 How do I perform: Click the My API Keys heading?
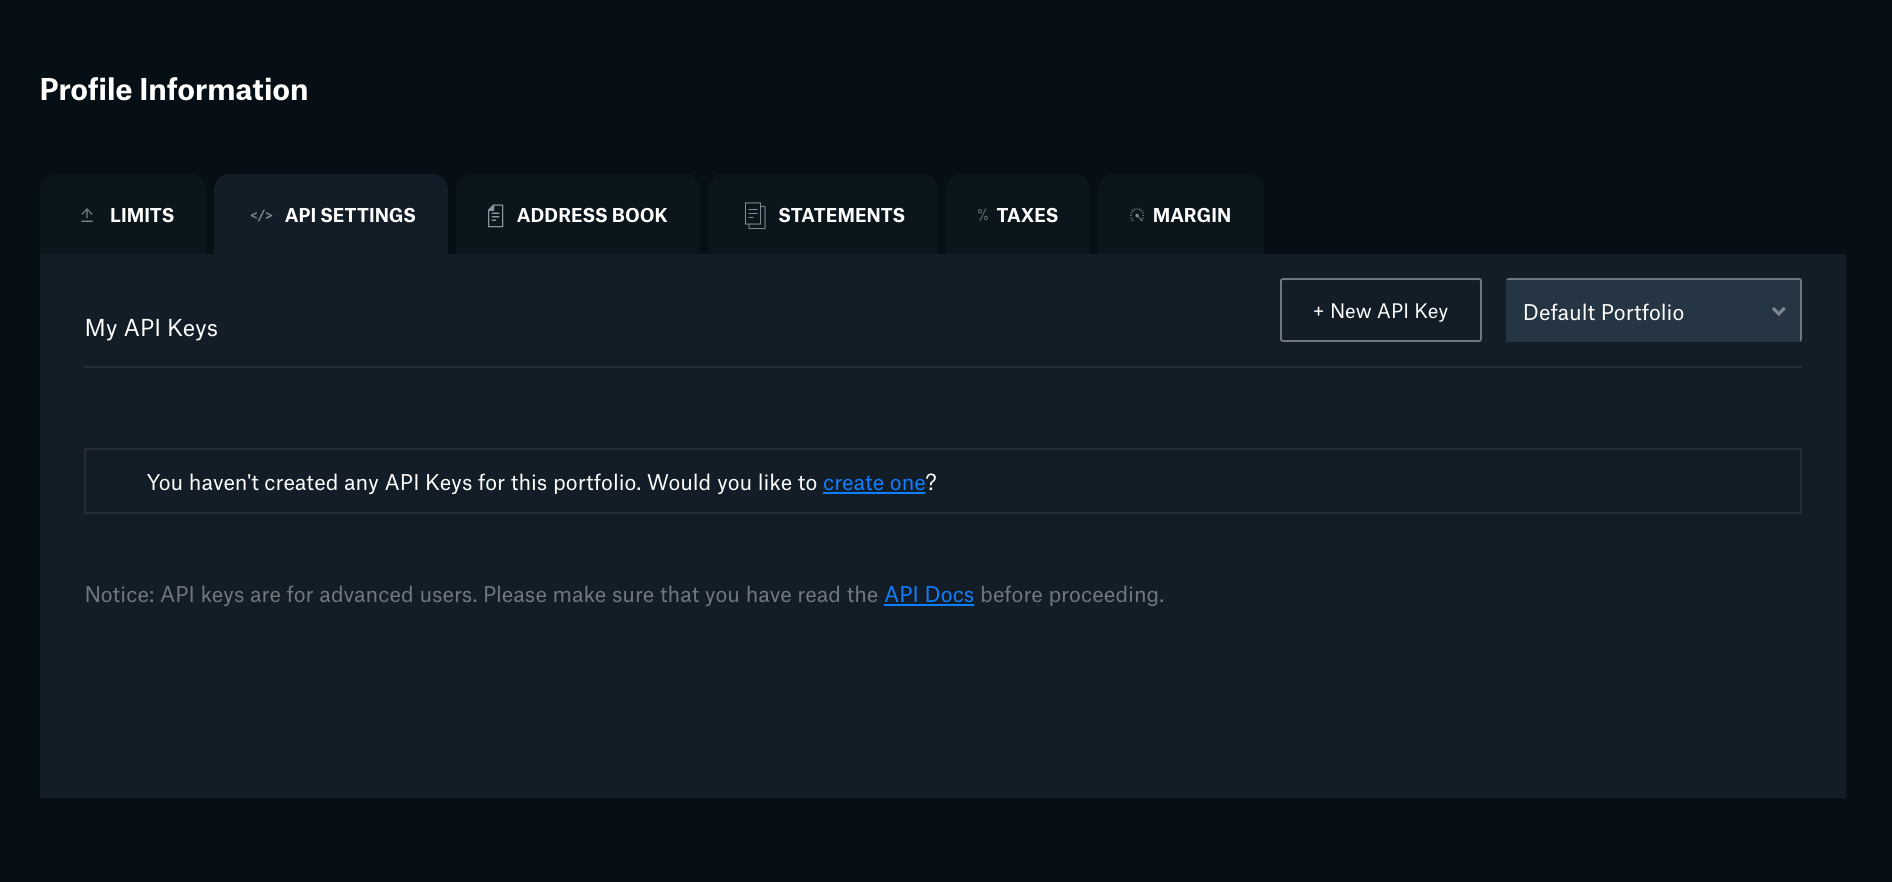(151, 328)
